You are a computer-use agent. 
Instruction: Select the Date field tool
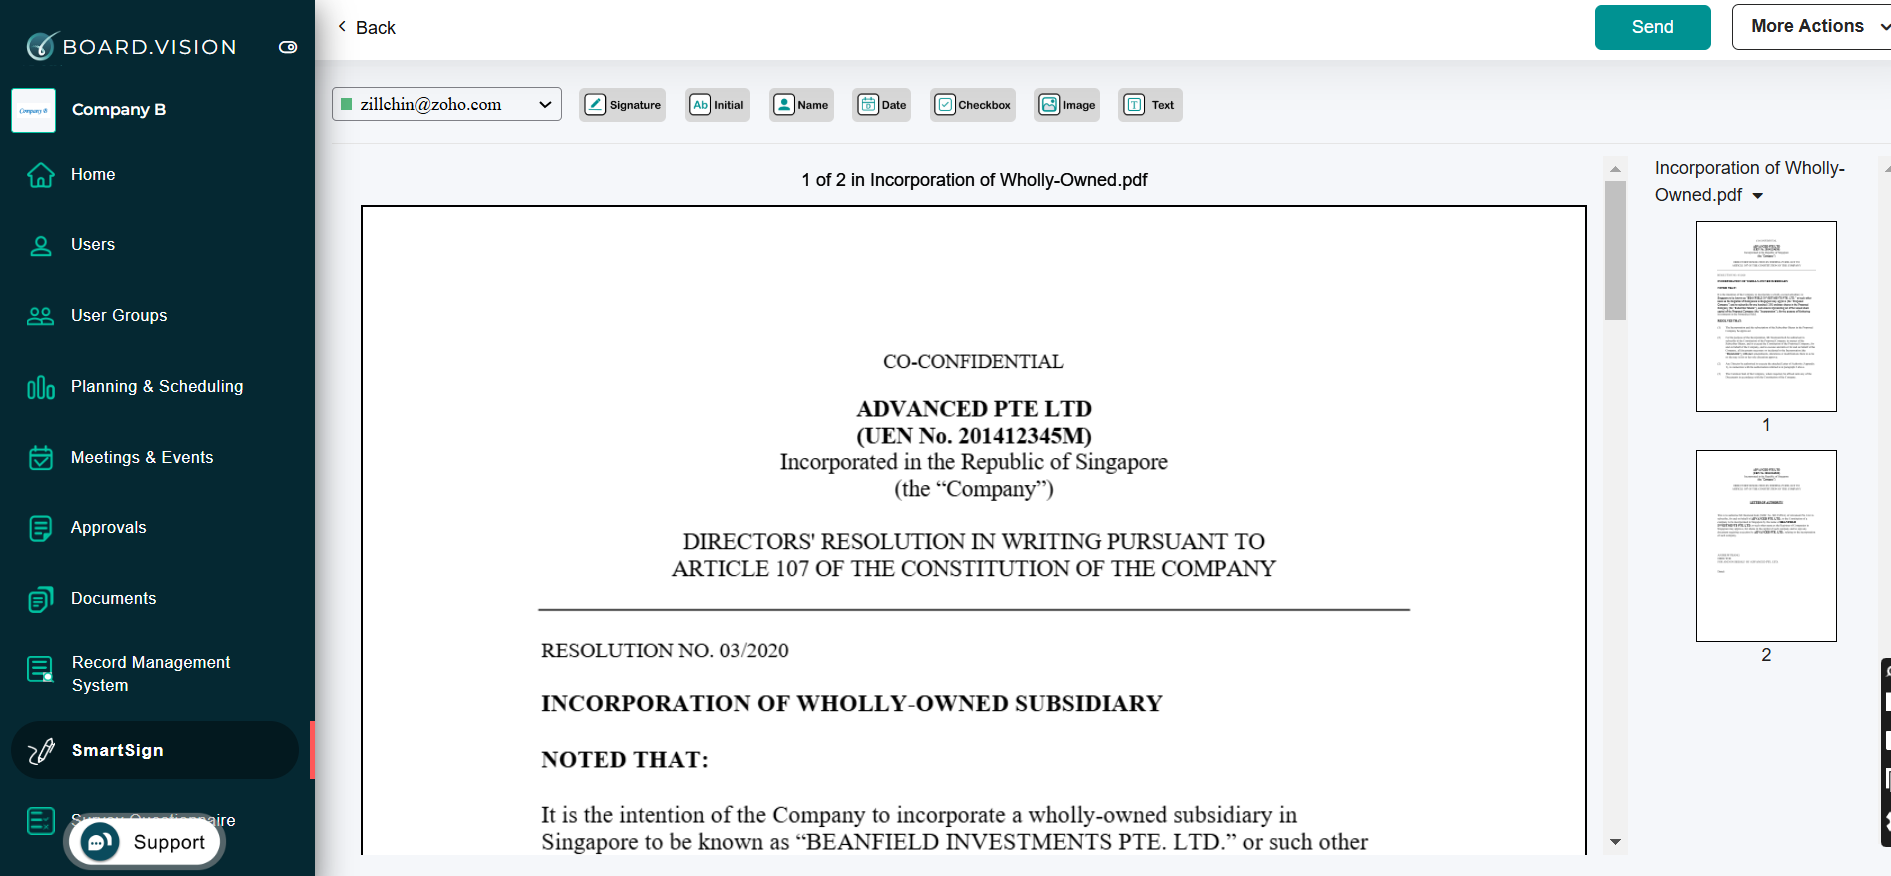click(882, 105)
